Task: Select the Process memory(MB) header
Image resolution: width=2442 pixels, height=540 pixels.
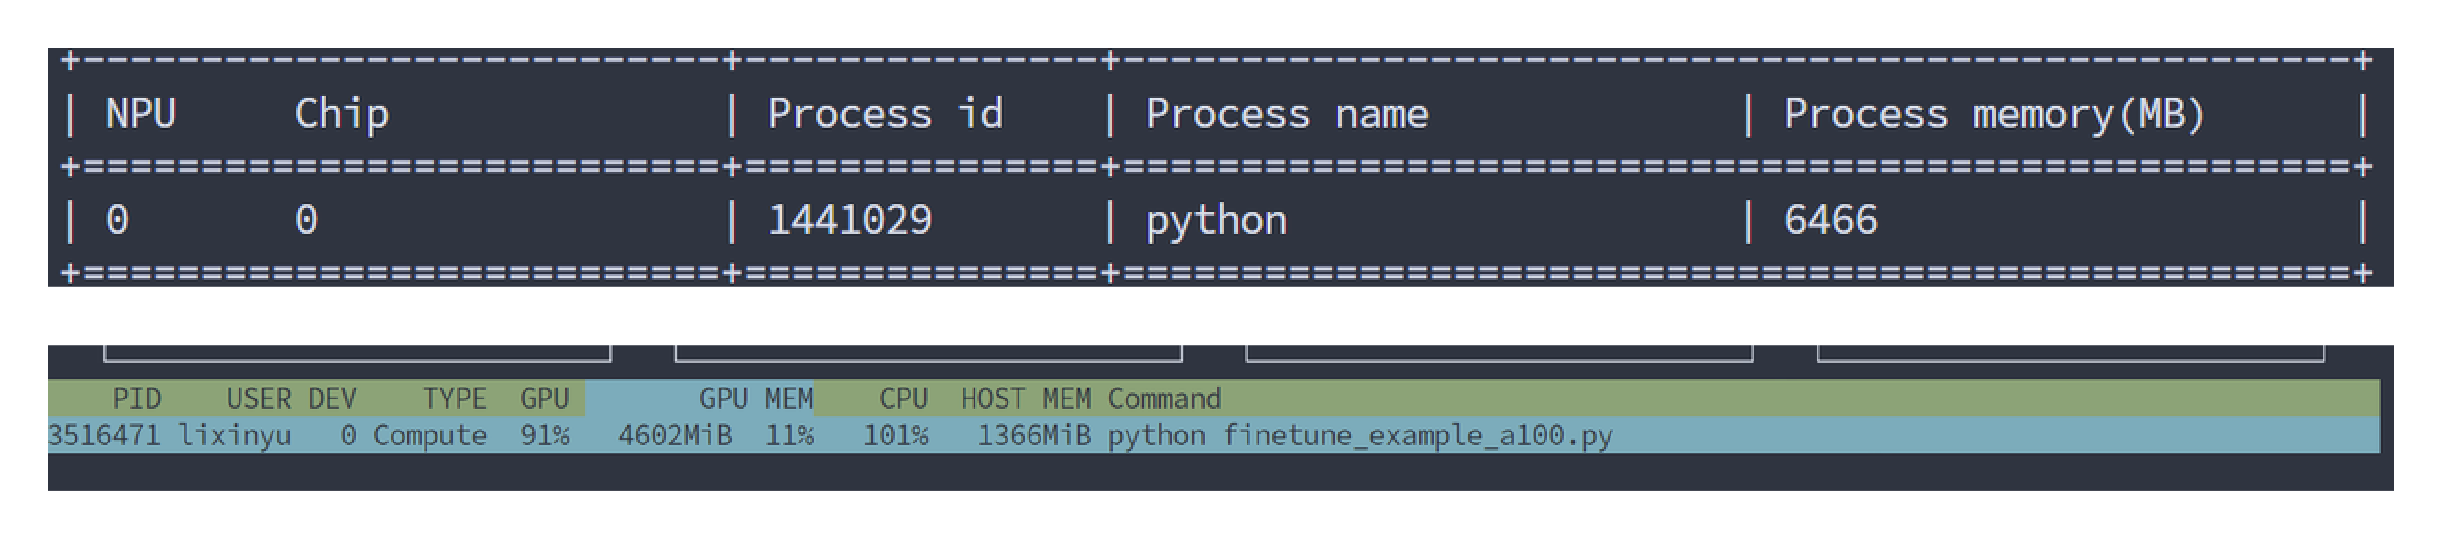Action: coord(1994,114)
